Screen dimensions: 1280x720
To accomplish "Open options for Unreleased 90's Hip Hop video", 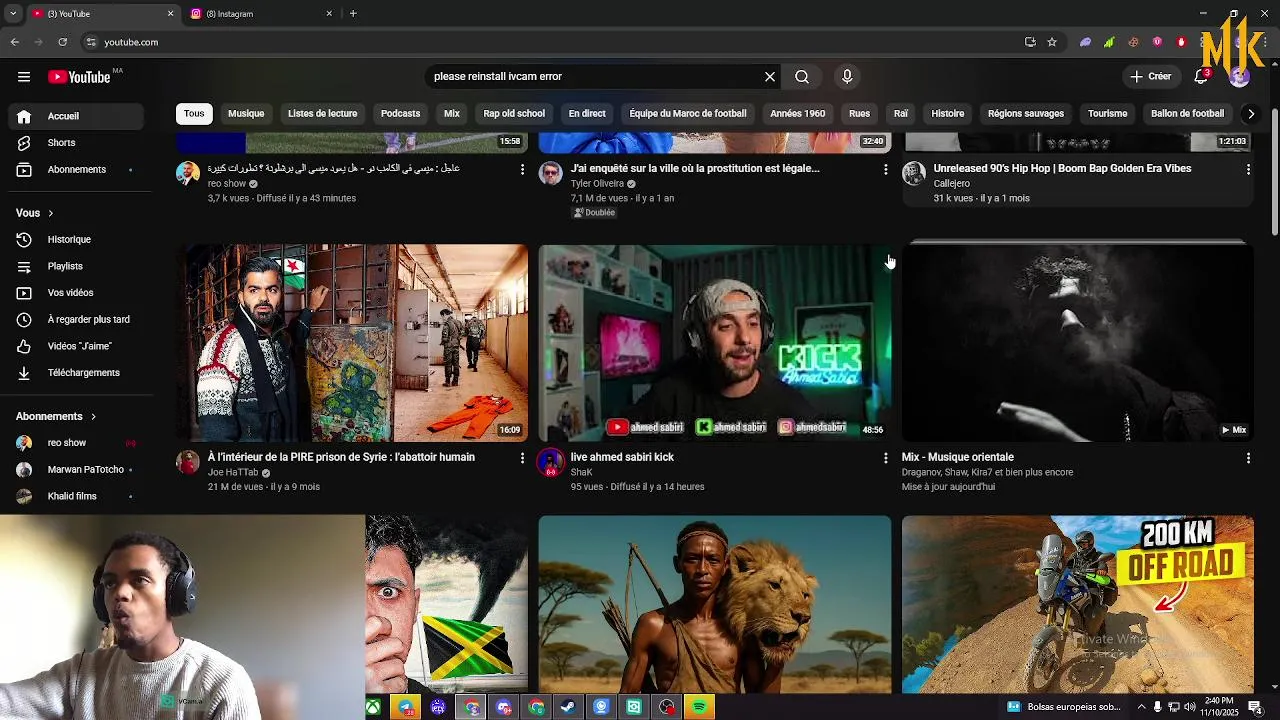I will point(1248,170).
